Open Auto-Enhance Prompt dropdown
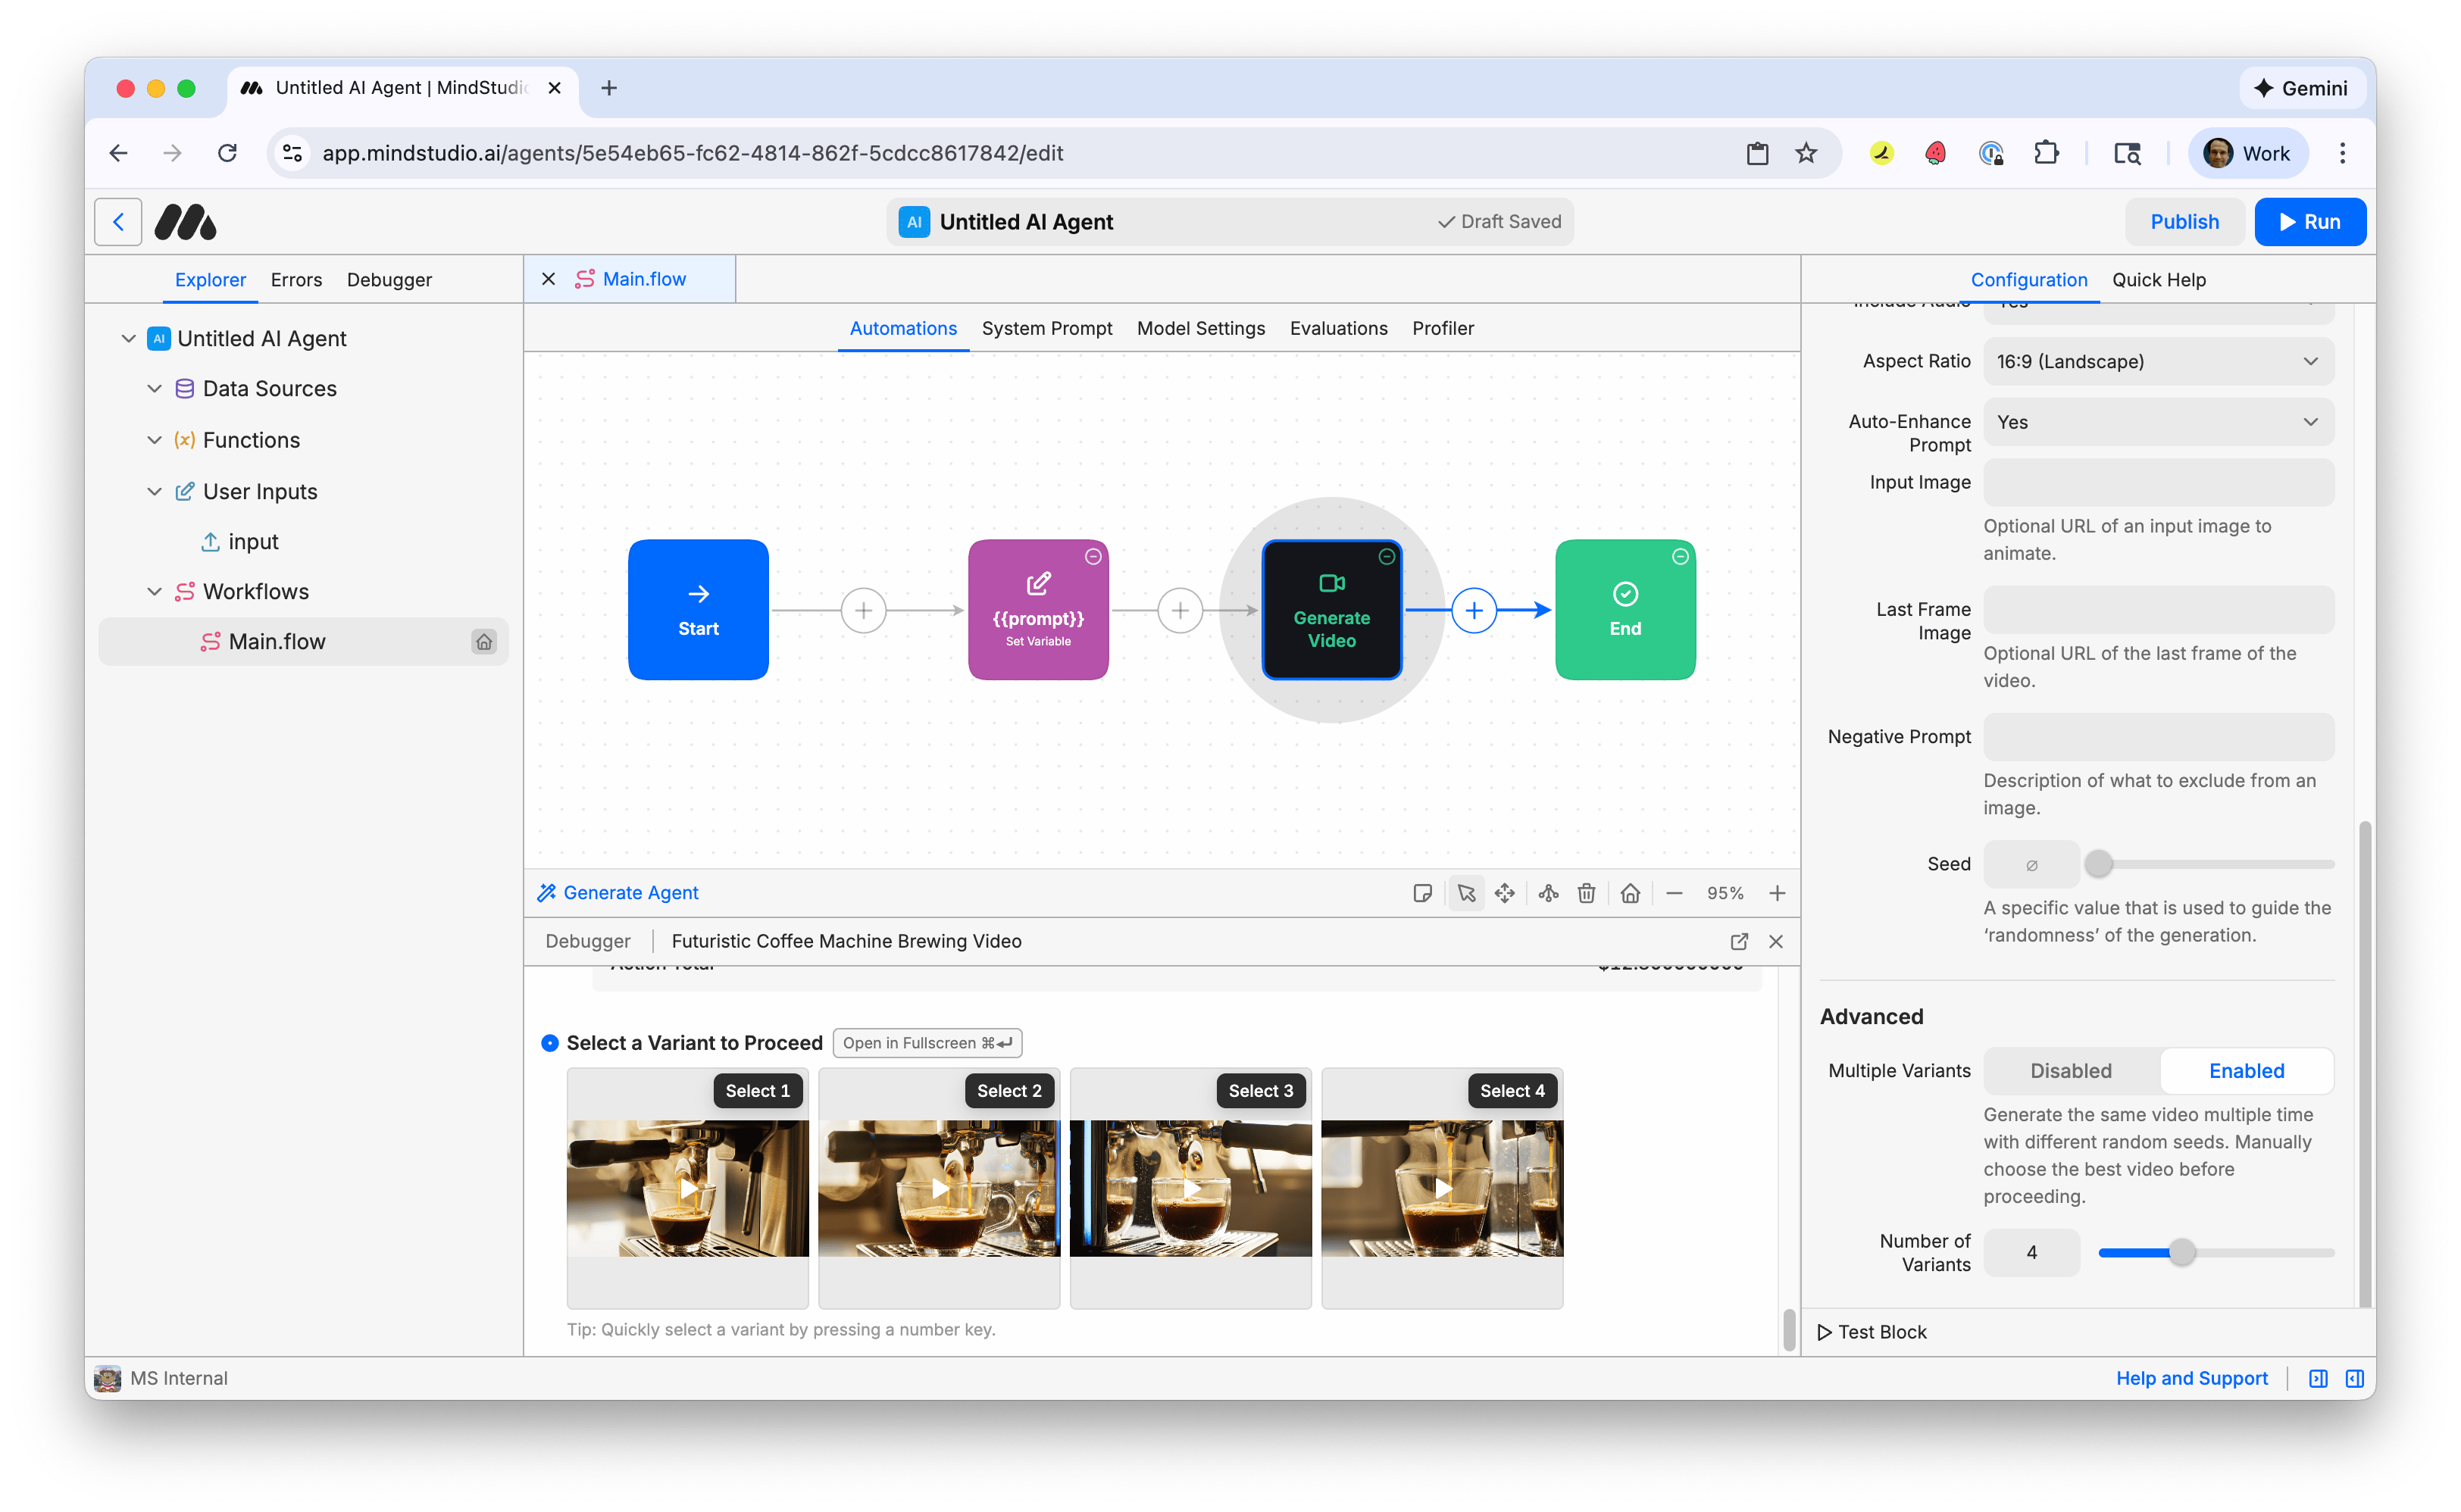 2158,422
